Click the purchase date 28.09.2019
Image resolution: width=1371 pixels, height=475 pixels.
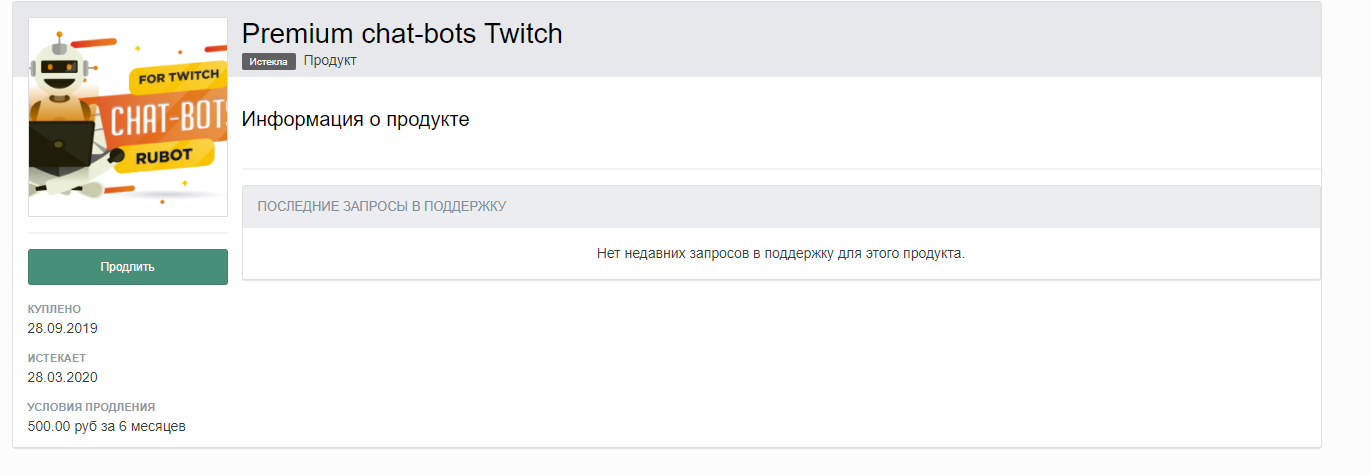click(x=62, y=328)
